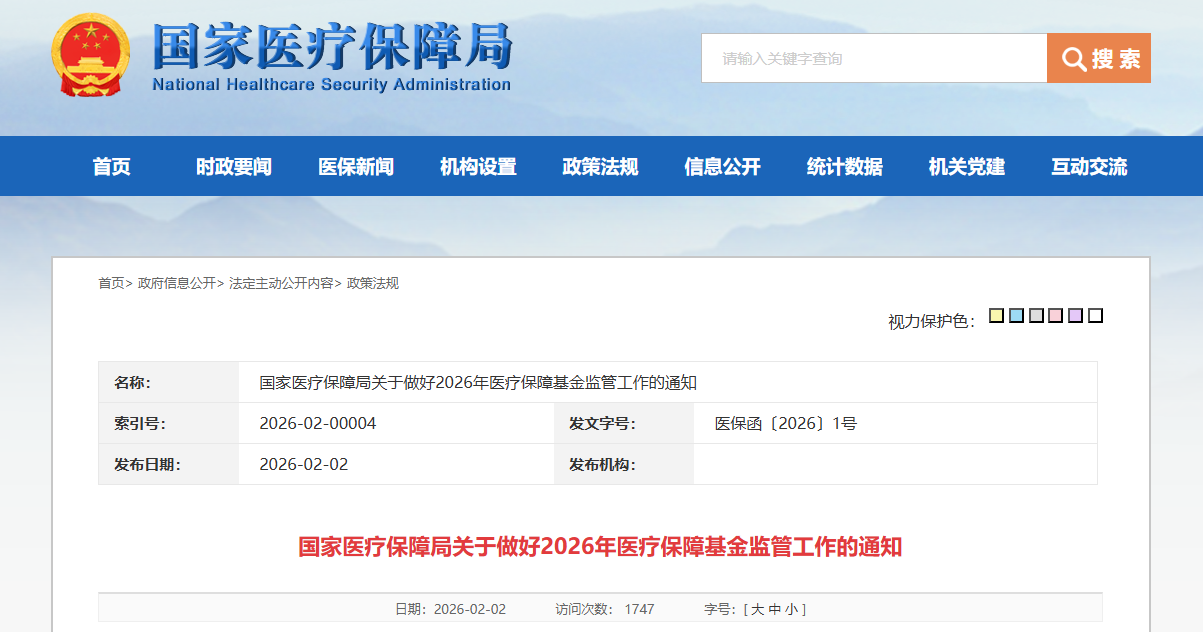Image resolution: width=1203 pixels, height=632 pixels.
Task: Choose the pink eye-protection color swatch
Action: [1055, 316]
